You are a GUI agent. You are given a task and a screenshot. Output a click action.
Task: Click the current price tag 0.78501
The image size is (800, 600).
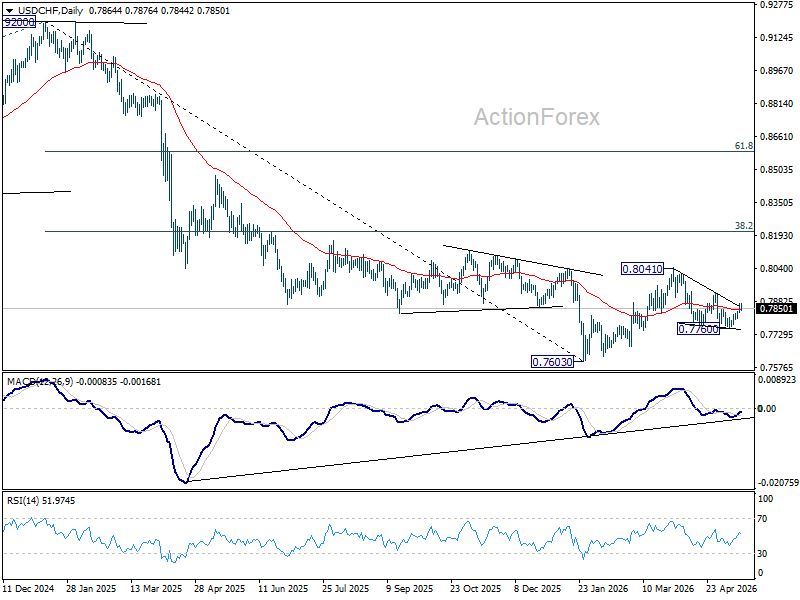[x=777, y=308]
